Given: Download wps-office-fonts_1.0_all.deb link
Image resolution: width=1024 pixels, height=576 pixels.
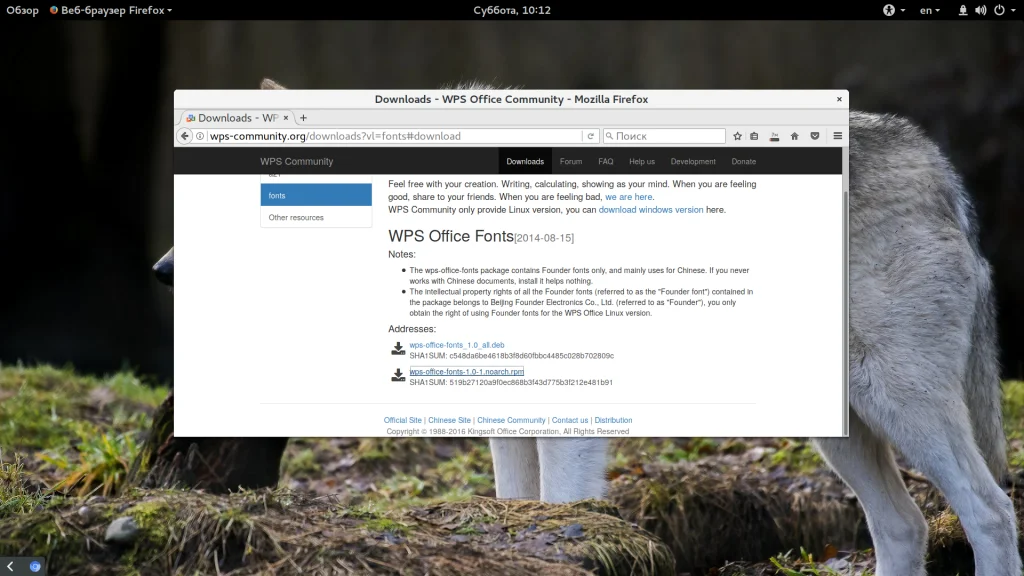Looking at the screenshot, I should coord(456,345).
